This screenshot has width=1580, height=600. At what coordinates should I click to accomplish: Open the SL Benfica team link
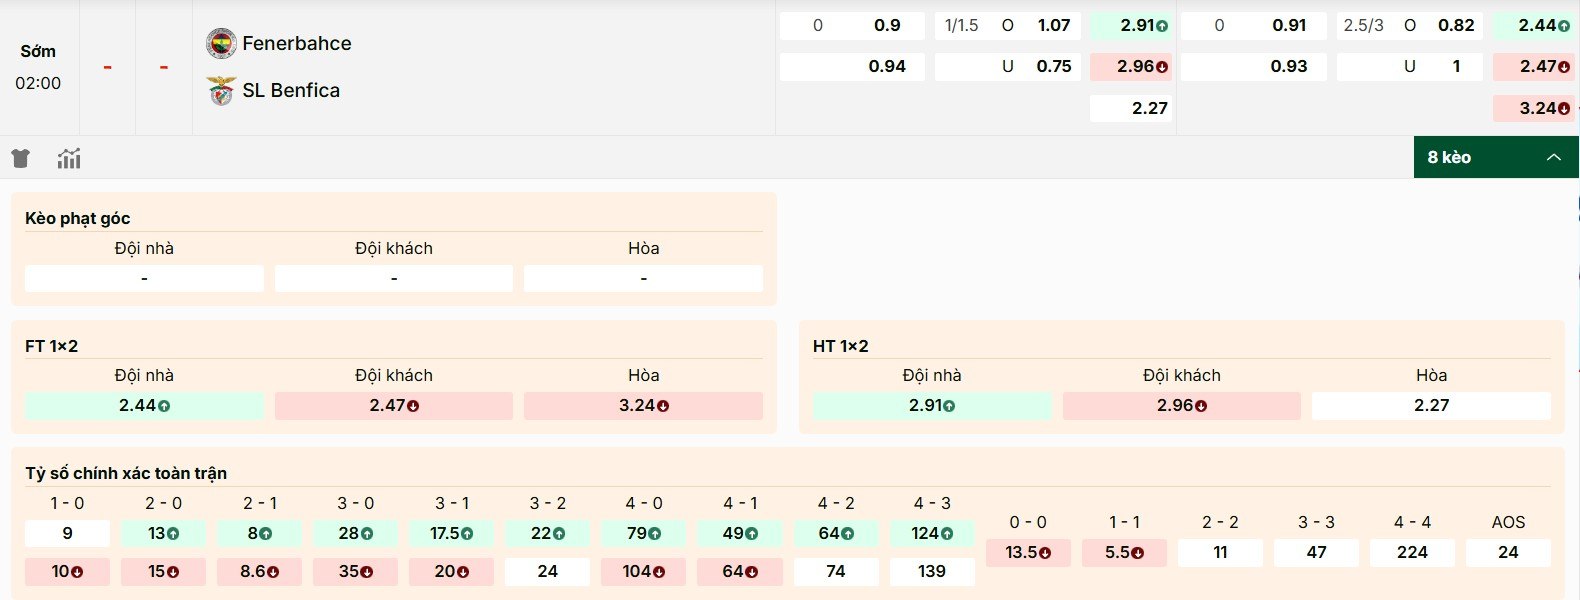[291, 91]
